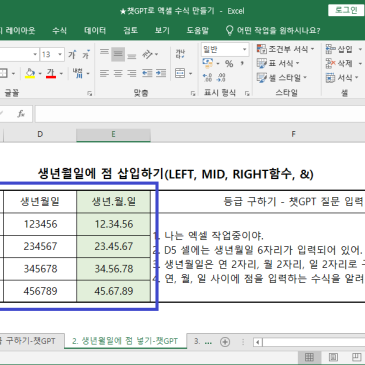365x365 pixels.
Task: Click the merge and center icon
Action: (x=180, y=73)
